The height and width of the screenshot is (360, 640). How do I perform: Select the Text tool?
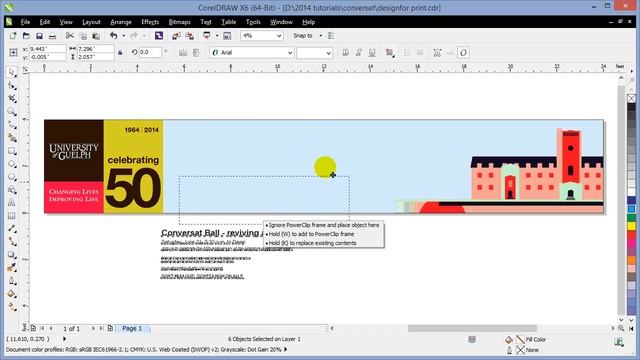[x=12, y=203]
